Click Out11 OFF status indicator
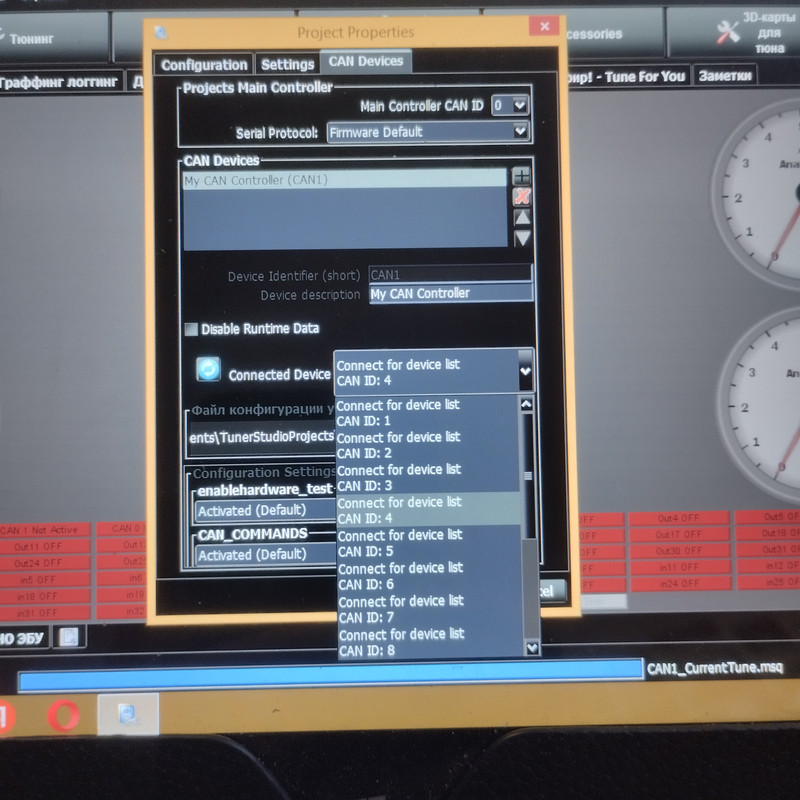Image resolution: width=800 pixels, height=800 pixels. 45,546
